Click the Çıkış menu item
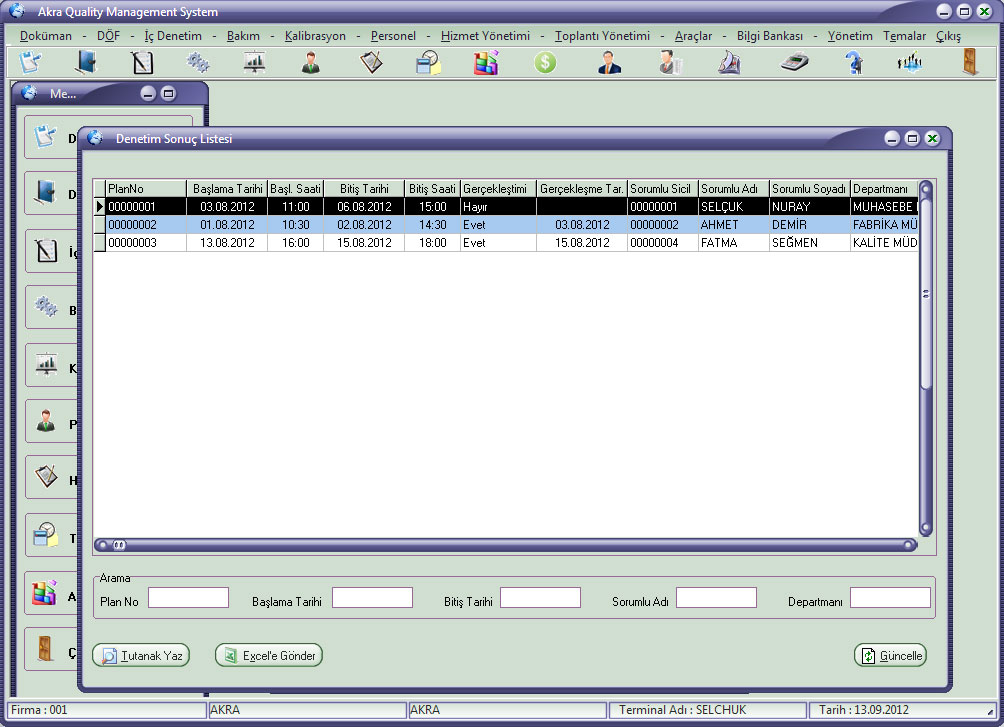 click(x=948, y=36)
